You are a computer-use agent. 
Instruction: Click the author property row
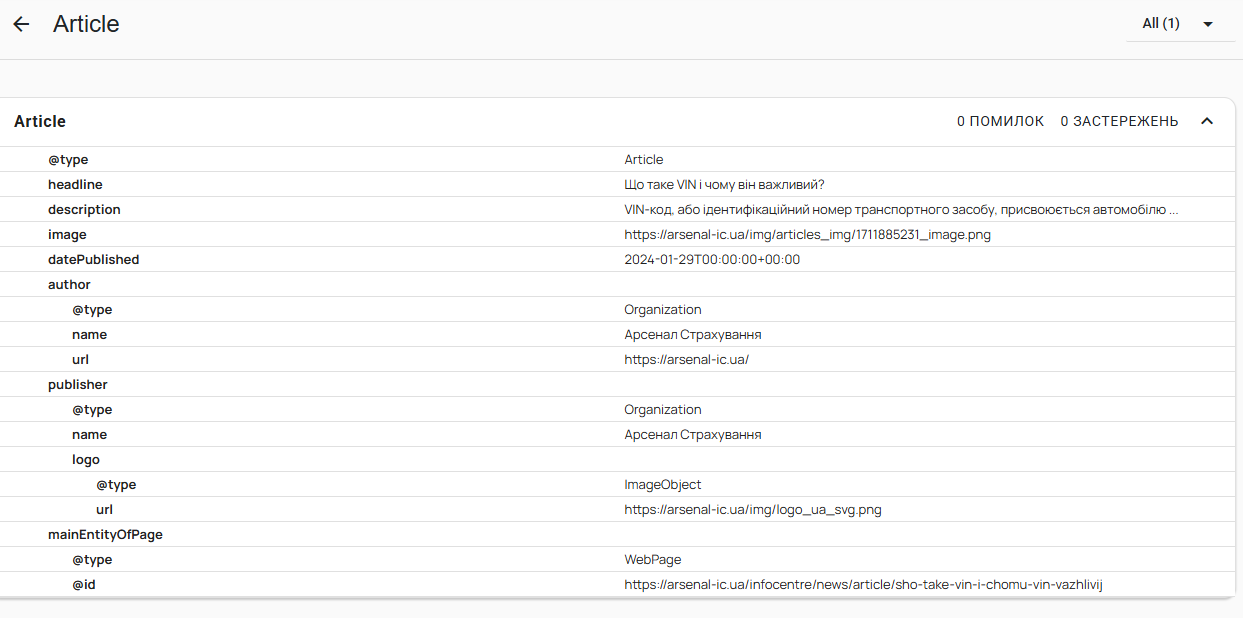coord(69,285)
